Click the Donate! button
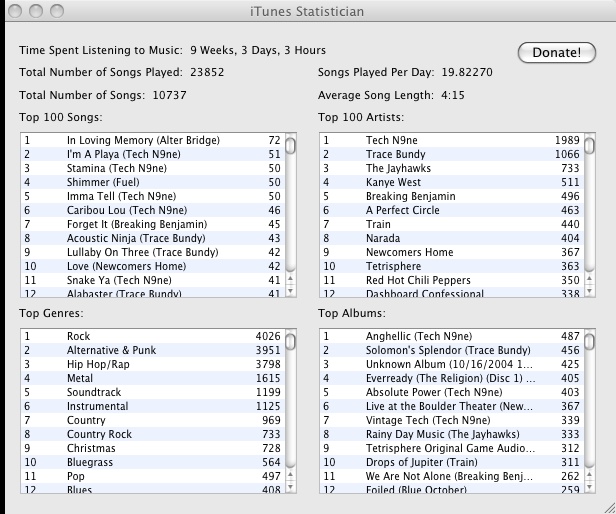 (x=557, y=52)
